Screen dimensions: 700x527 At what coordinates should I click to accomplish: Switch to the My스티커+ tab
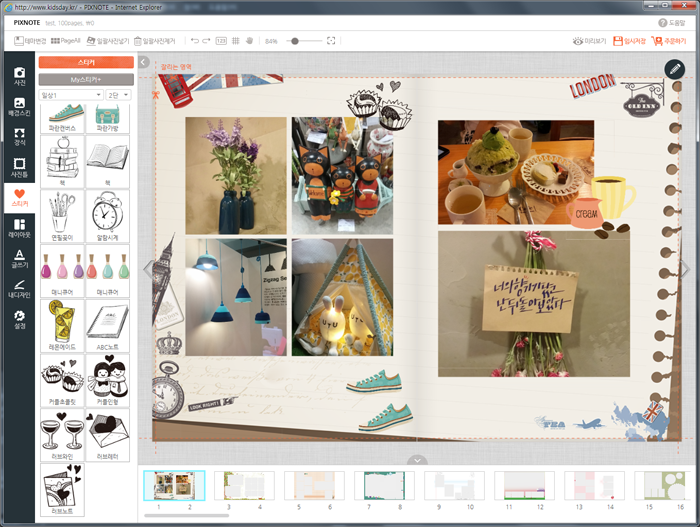pos(86,78)
